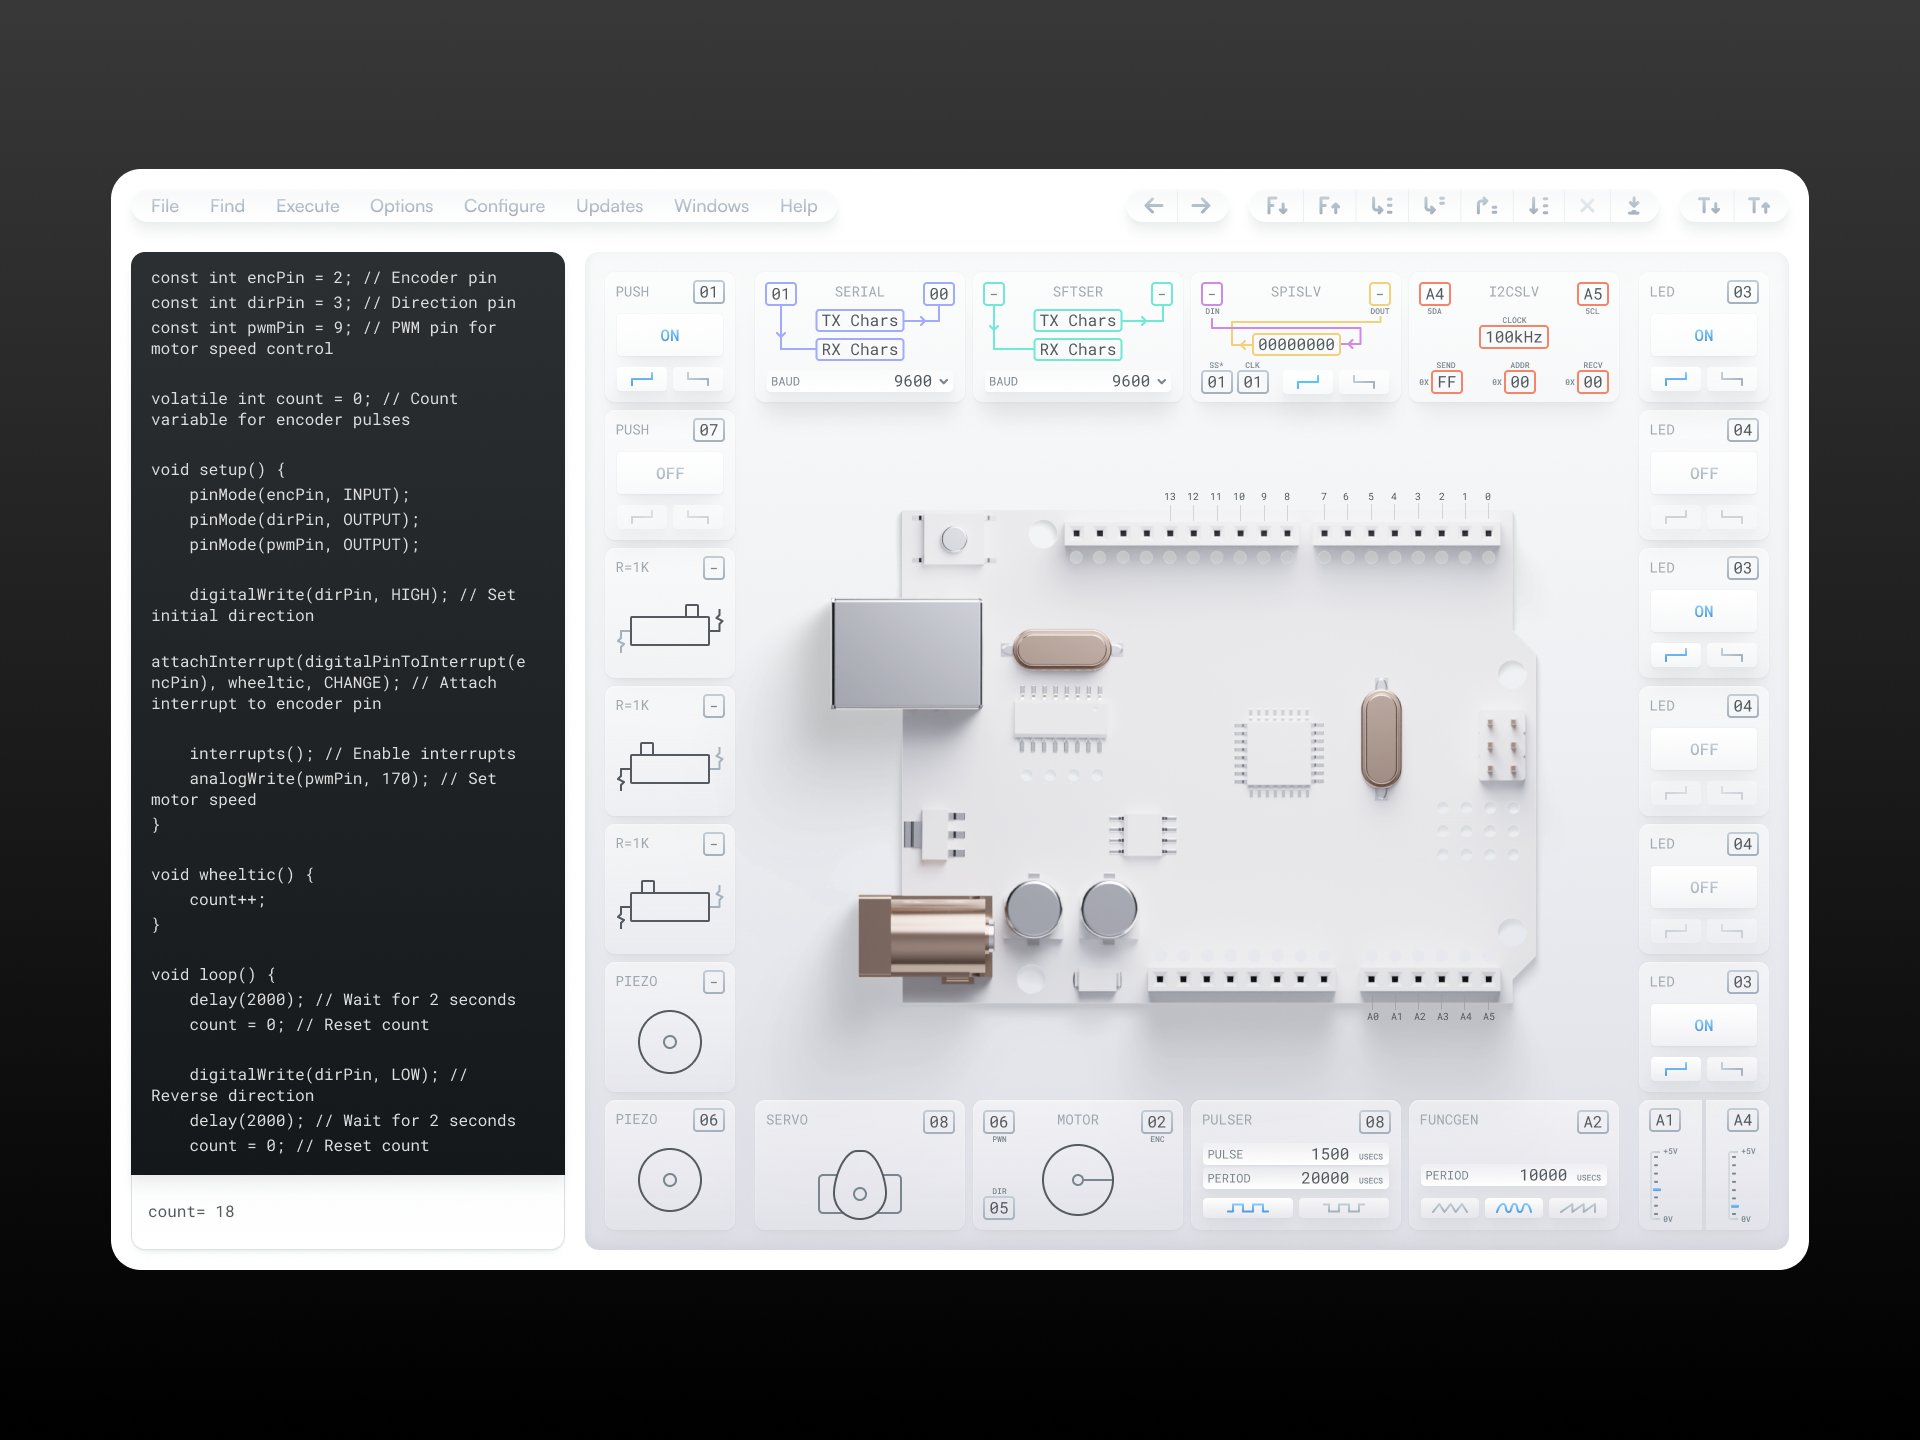
Task: Turn on PUSH 07 currently showing OFF
Action: click(669, 473)
